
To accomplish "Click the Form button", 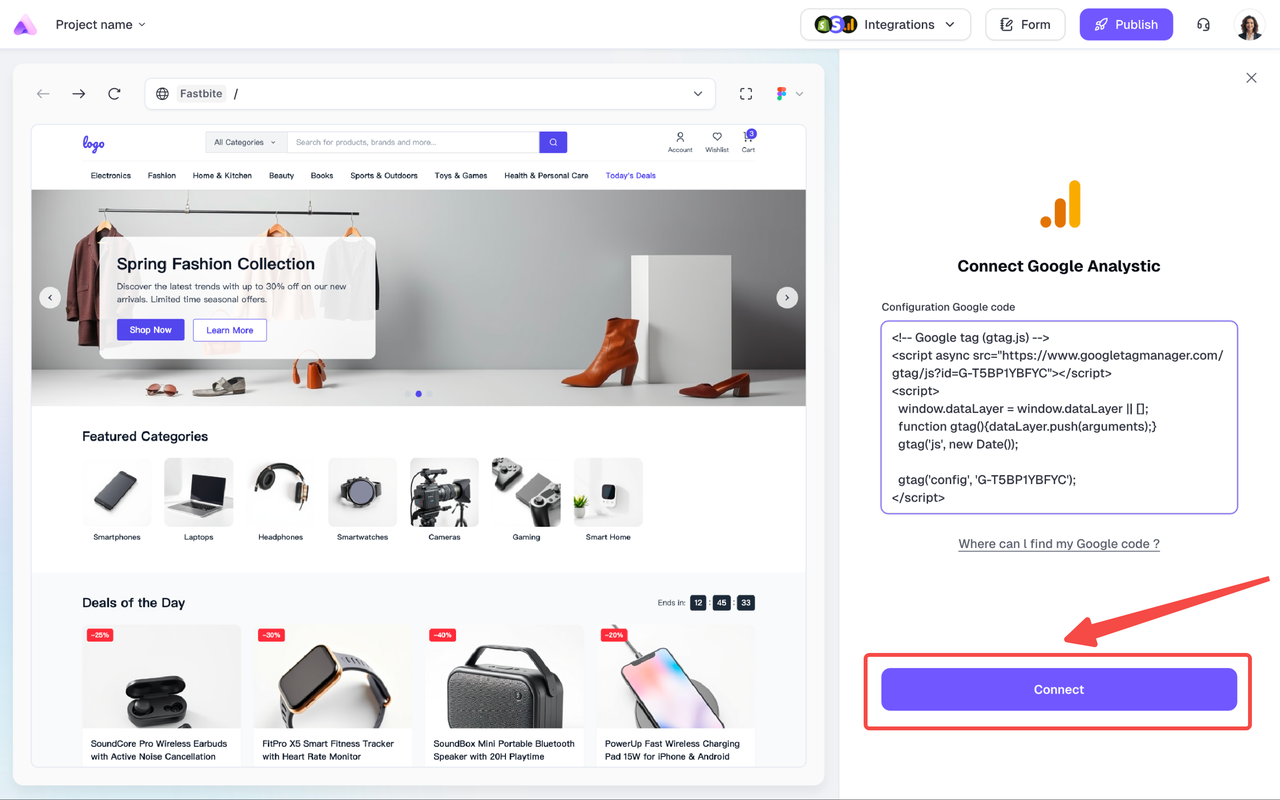I will (x=1025, y=25).
